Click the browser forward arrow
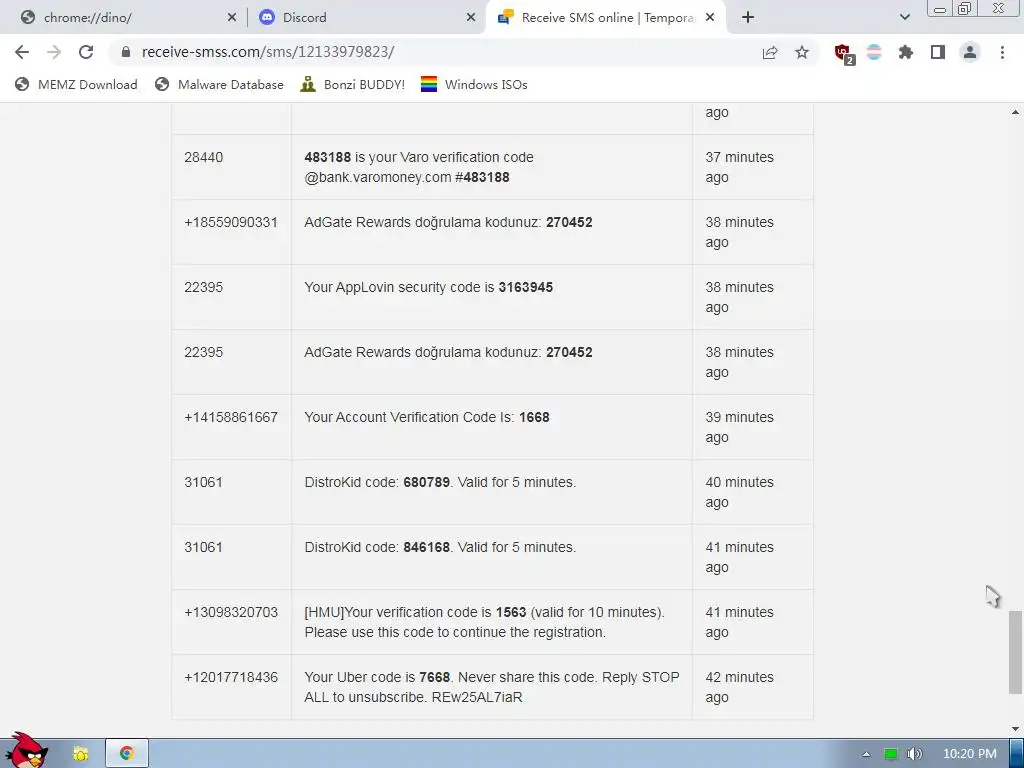 54,52
